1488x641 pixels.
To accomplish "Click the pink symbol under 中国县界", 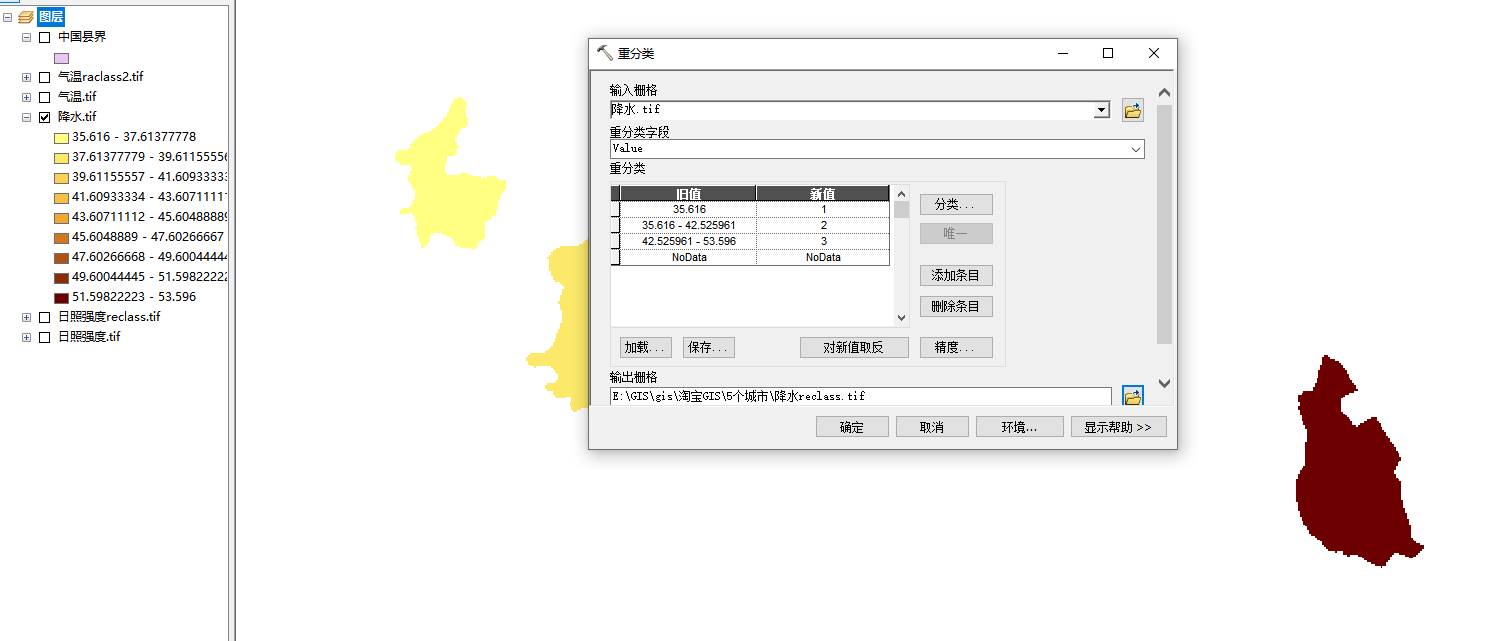I will (61, 58).
